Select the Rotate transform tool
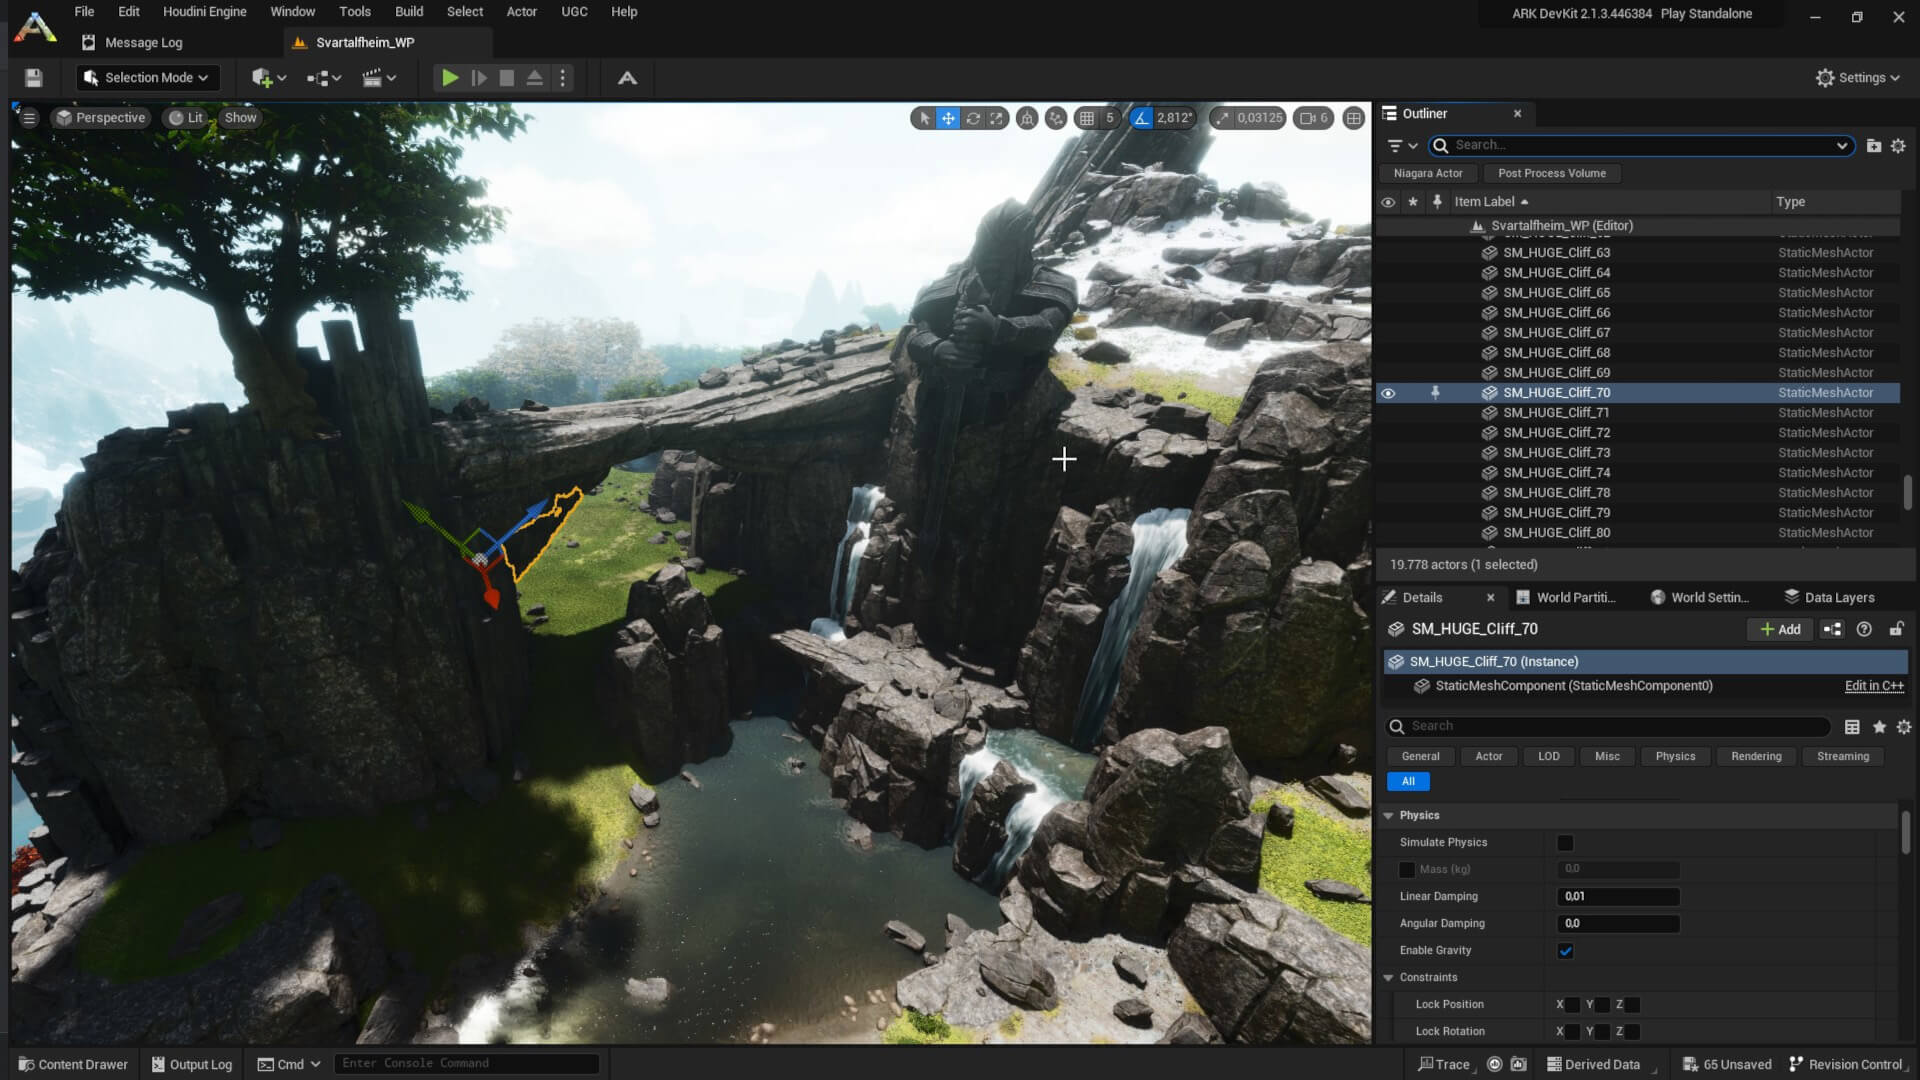The width and height of the screenshot is (1920, 1080). coord(973,118)
